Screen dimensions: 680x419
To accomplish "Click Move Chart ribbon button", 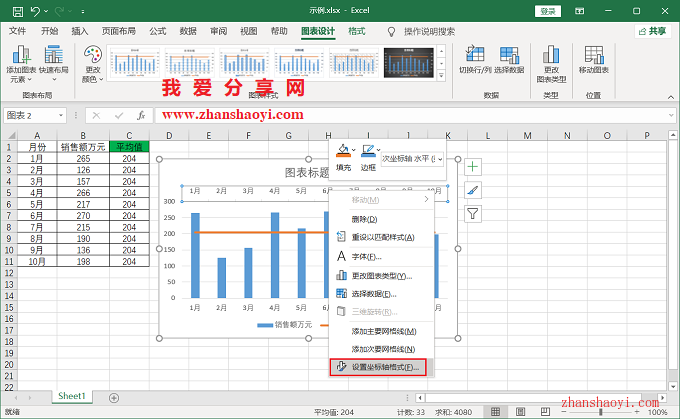I will point(594,59).
